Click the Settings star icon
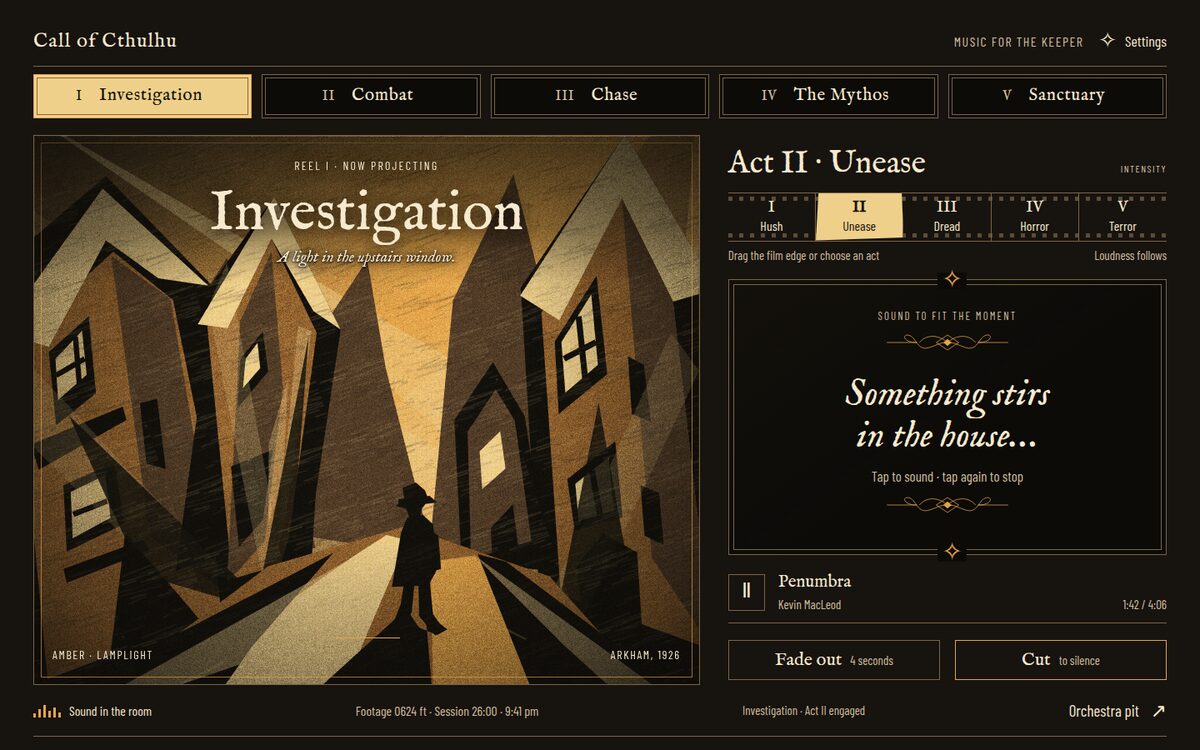Image resolution: width=1200 pixels, height=750 pixels. [1107, 41]
